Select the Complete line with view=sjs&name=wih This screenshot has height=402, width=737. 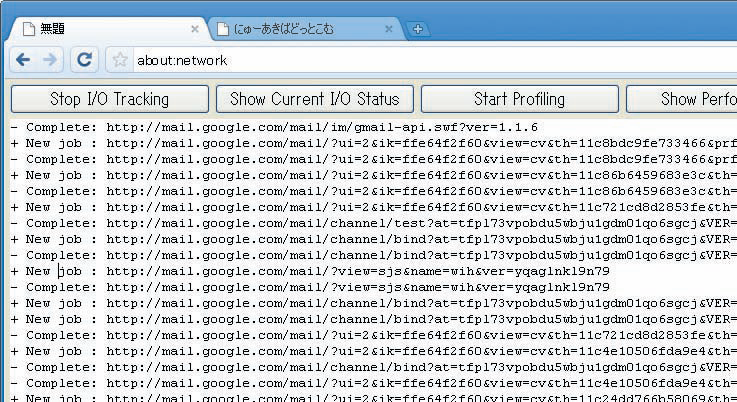(x=310, y=287)
